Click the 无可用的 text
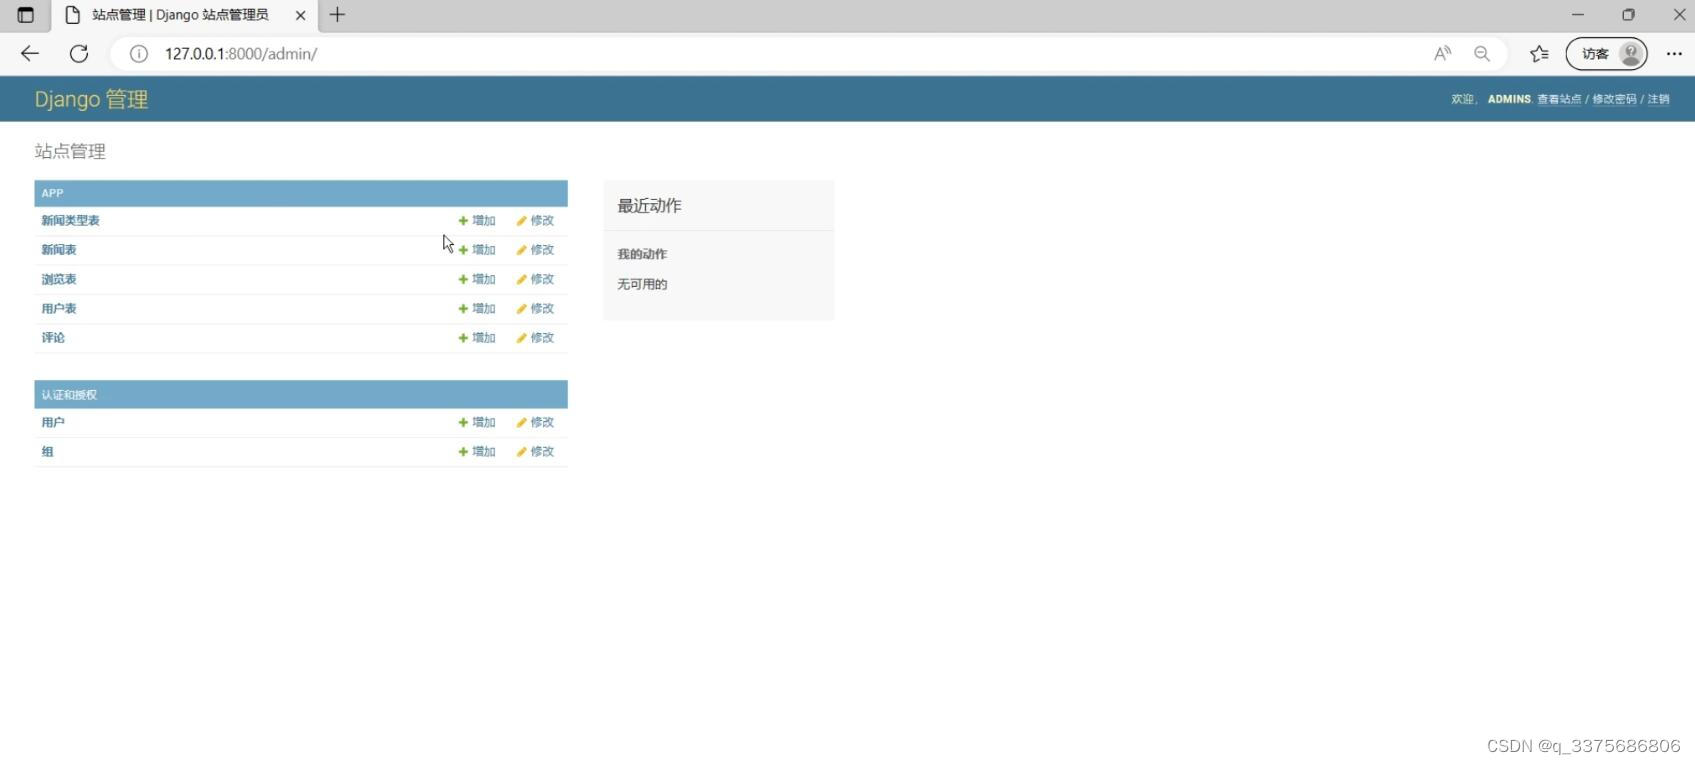The image size is (1695, 764). [642, 284]
